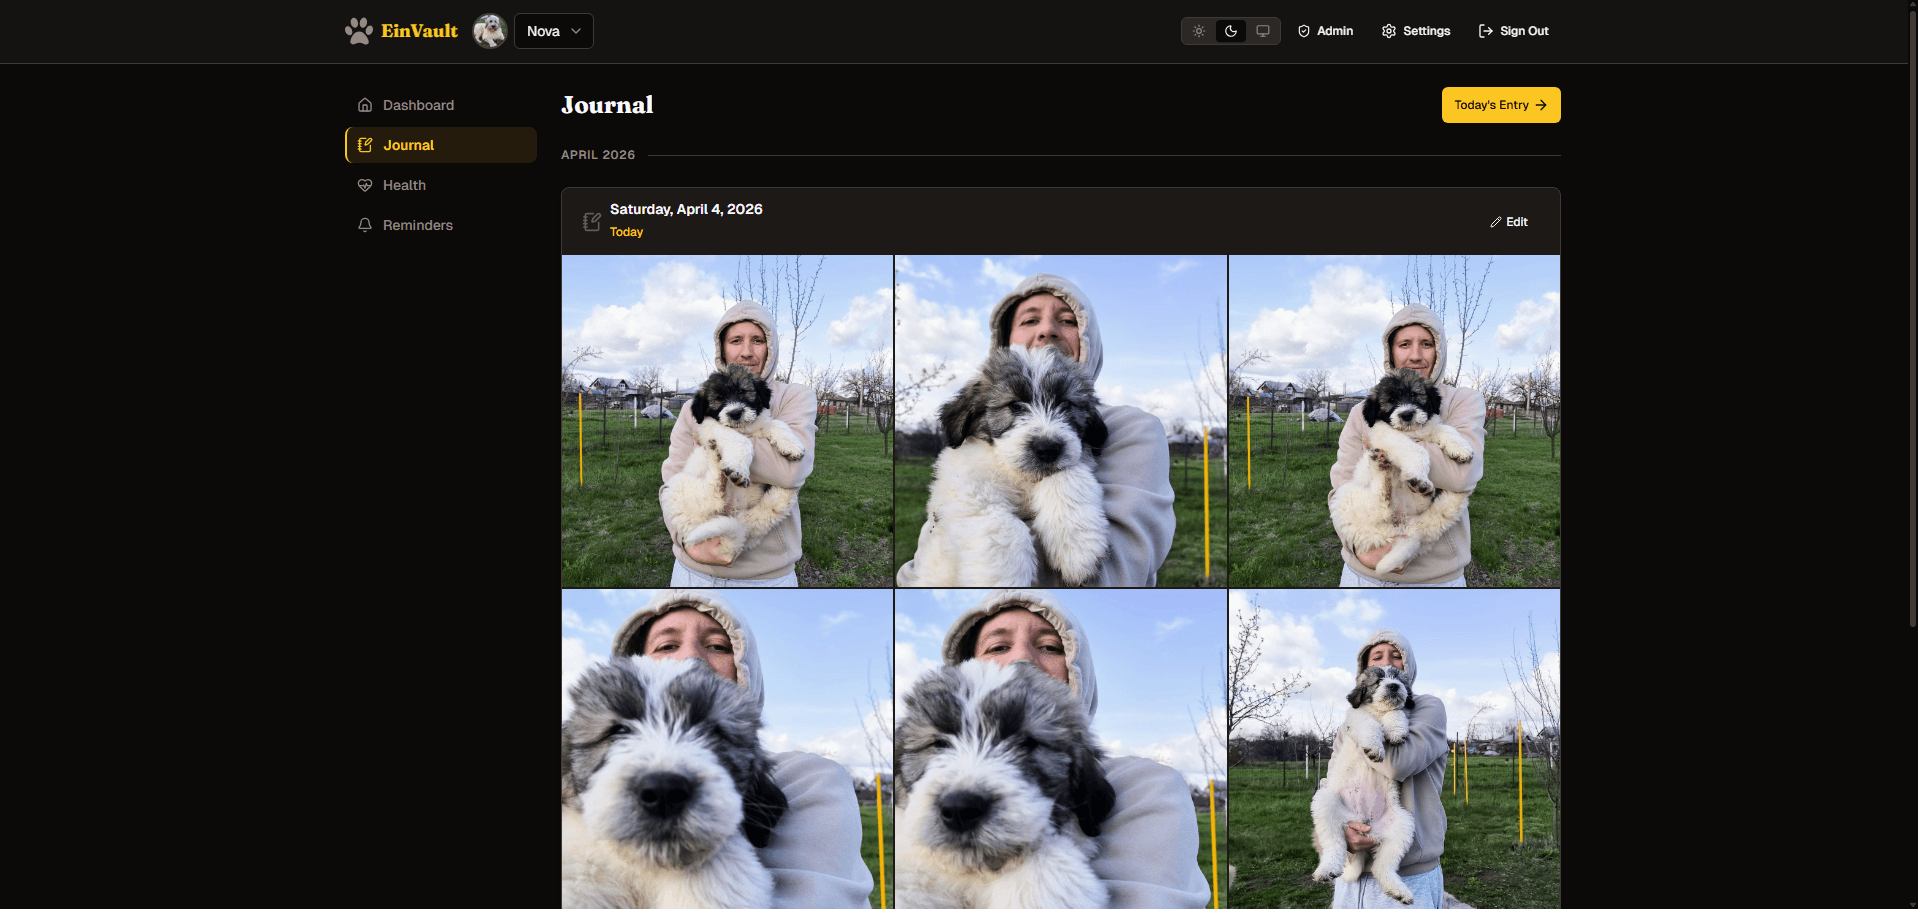
Task: Click the Reminders bell icon
Action: (x=365, y=225)
